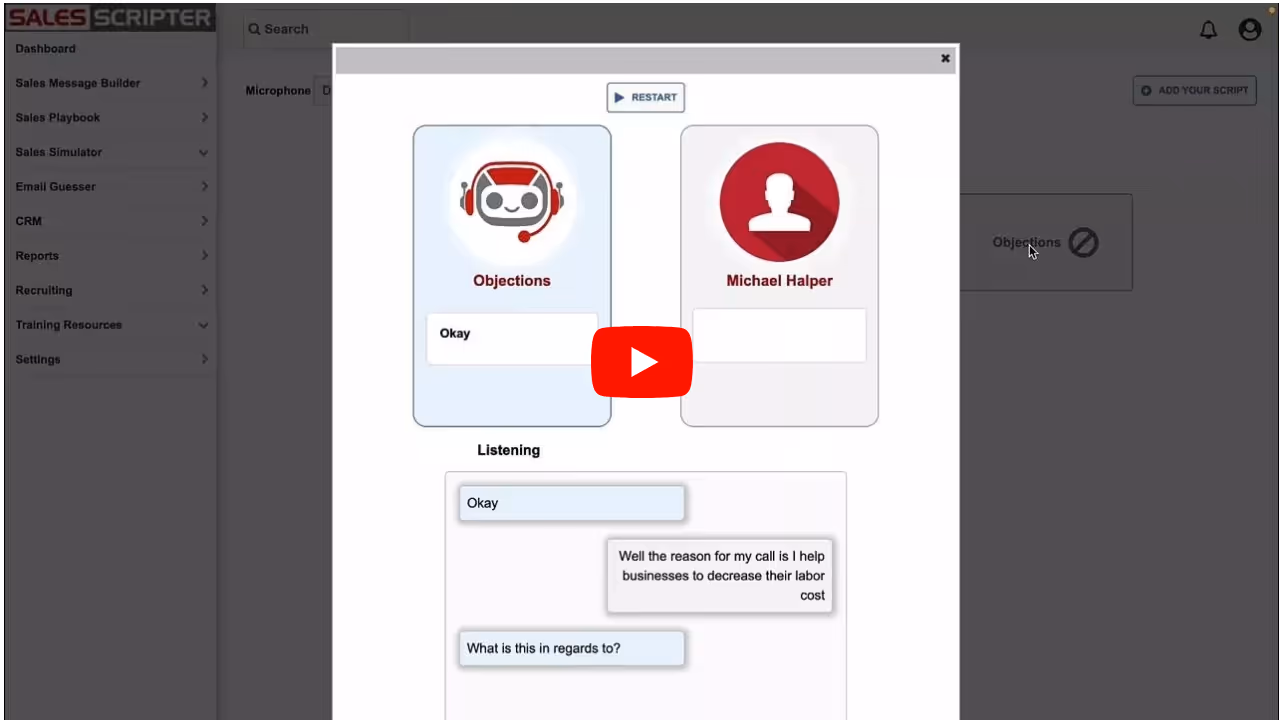Image resolution: width=1280 pixels, height=720 pixels.
Task: Click the 'Okay' box under Objections
Action: (512, 338)
